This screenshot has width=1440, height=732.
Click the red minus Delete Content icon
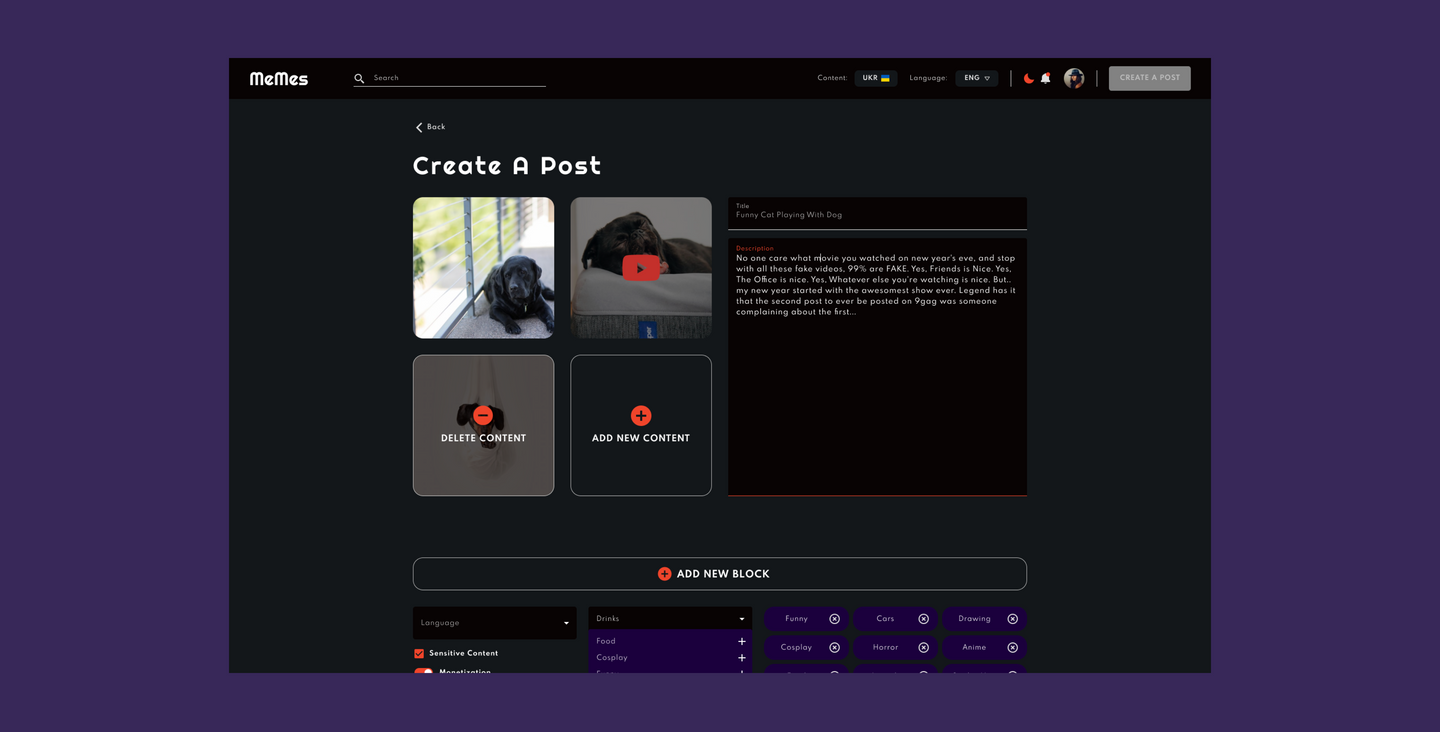click(483, 415)
